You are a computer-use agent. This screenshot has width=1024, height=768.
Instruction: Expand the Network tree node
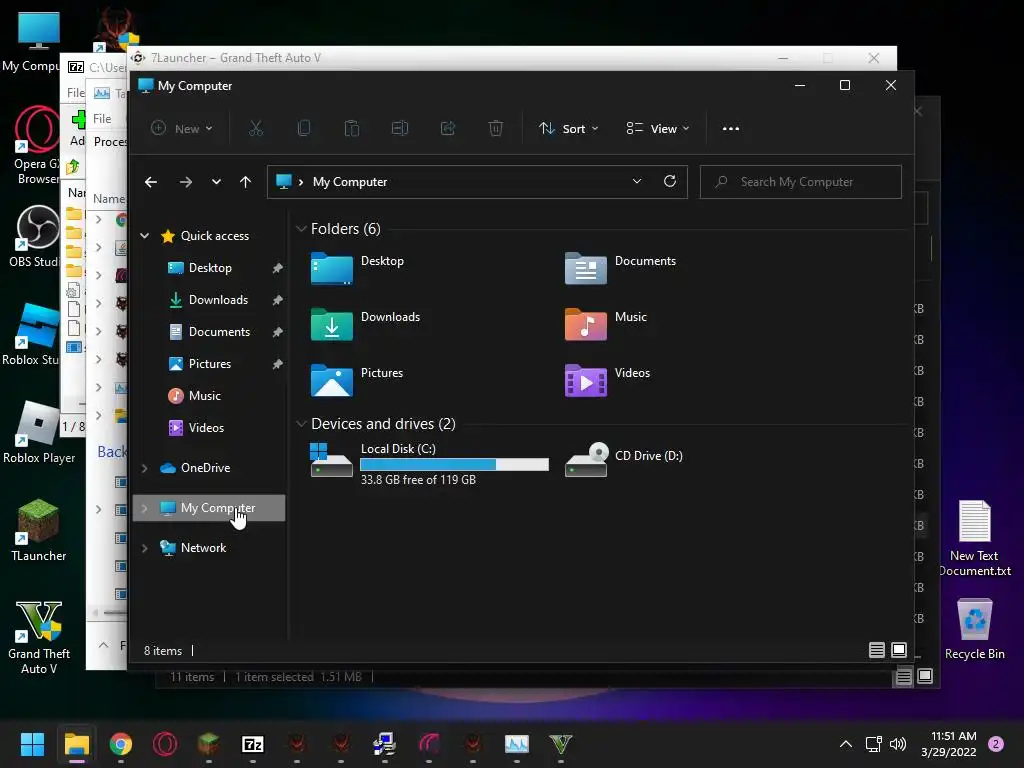pyautogui.click(x=145, y=549)
